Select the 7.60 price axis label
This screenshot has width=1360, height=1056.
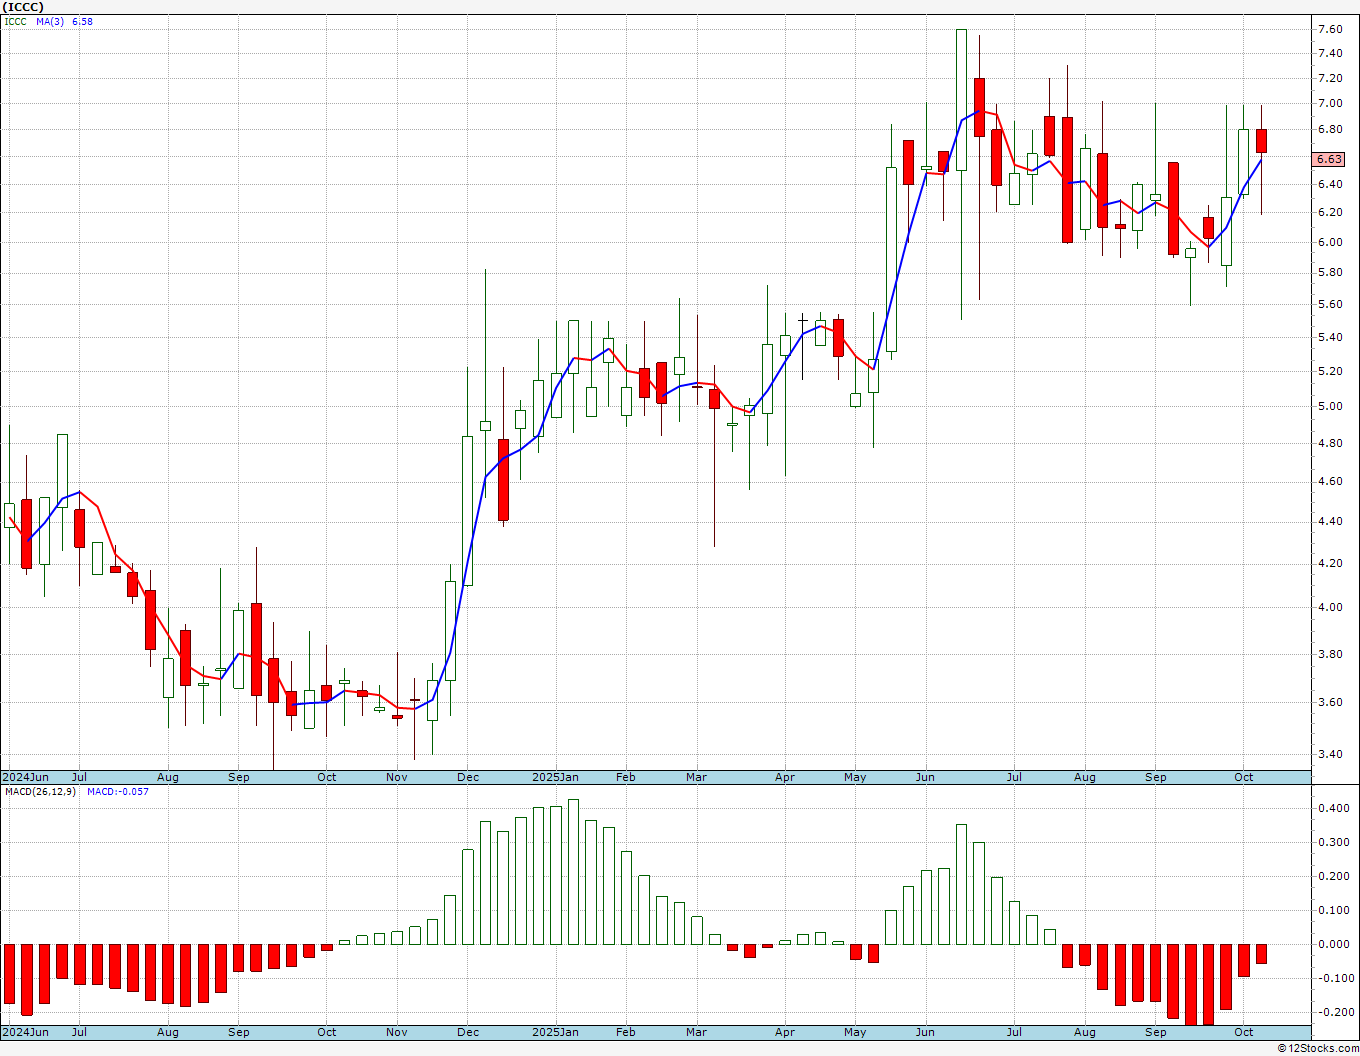point(1330,29)
